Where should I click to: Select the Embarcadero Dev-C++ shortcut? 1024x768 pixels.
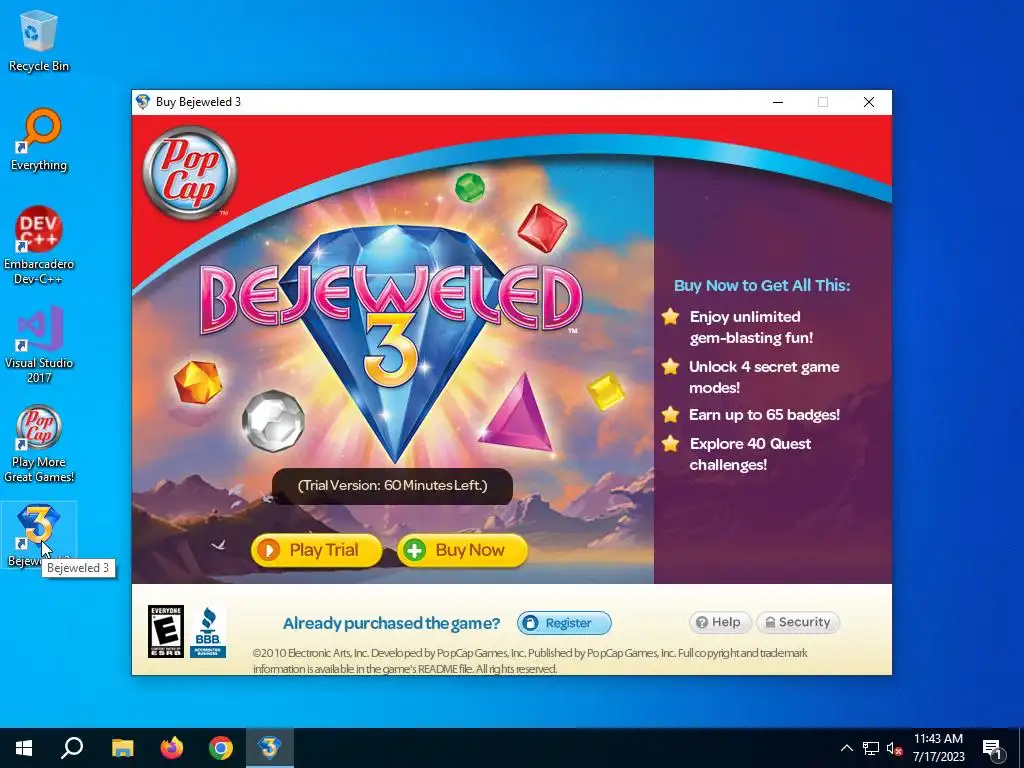tap(39, 246)
